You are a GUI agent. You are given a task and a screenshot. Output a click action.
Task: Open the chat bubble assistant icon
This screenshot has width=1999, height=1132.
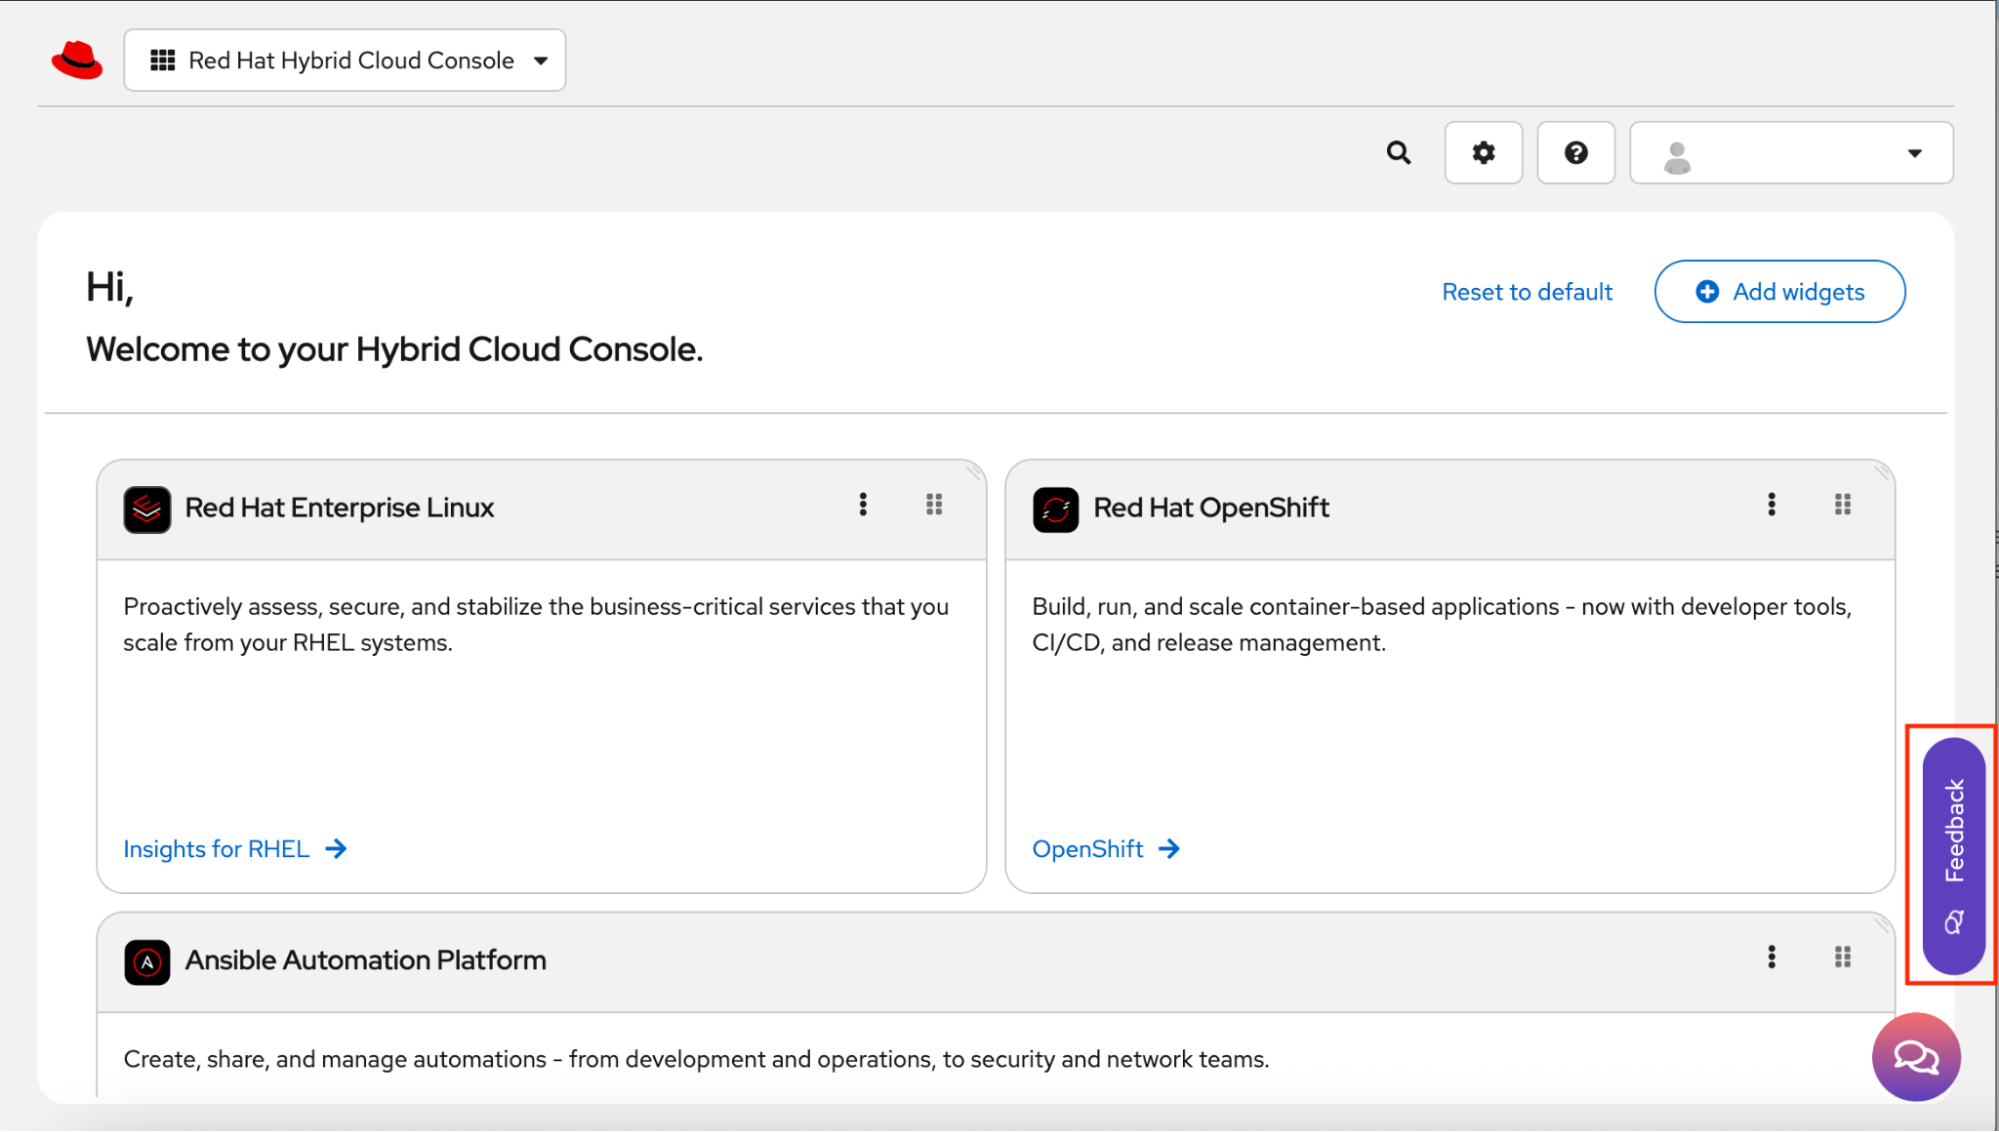click(1915, 1057)
